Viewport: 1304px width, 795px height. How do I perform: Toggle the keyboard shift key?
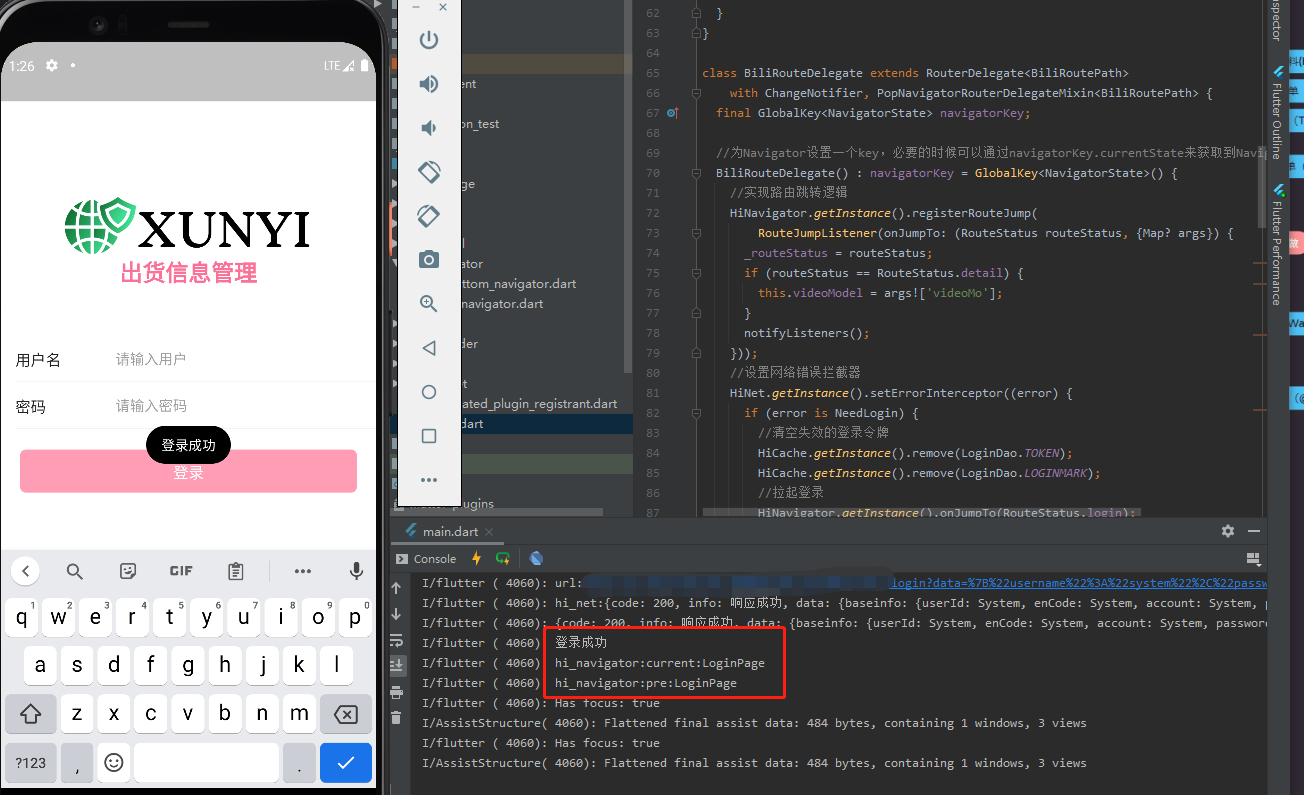coord(31,714)
